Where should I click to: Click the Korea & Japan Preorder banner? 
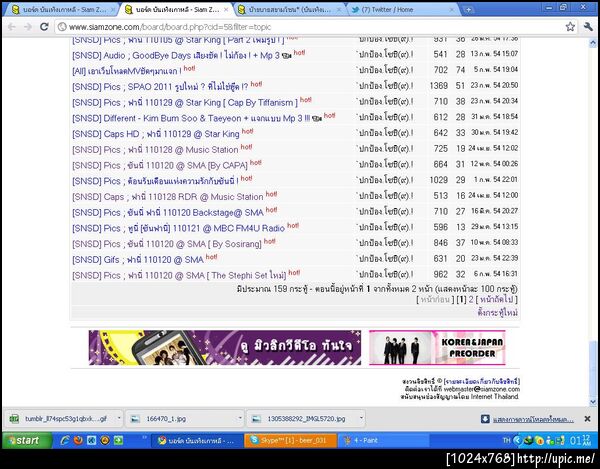coord(437,347)
